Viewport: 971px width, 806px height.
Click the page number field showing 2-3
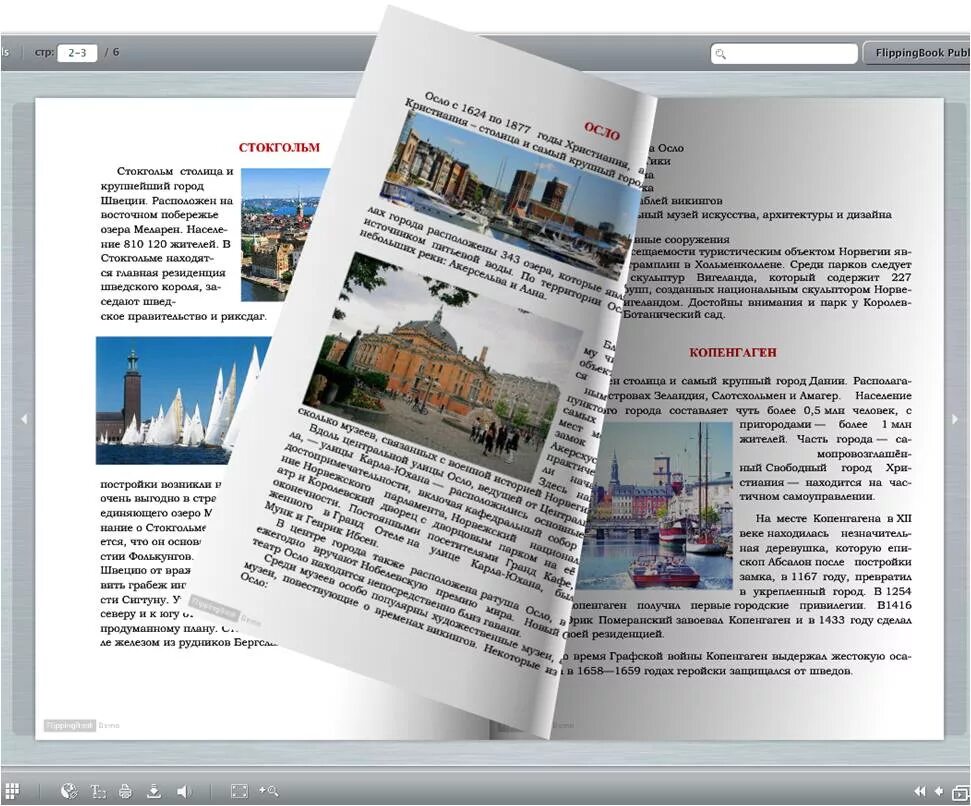pos(77,53)
